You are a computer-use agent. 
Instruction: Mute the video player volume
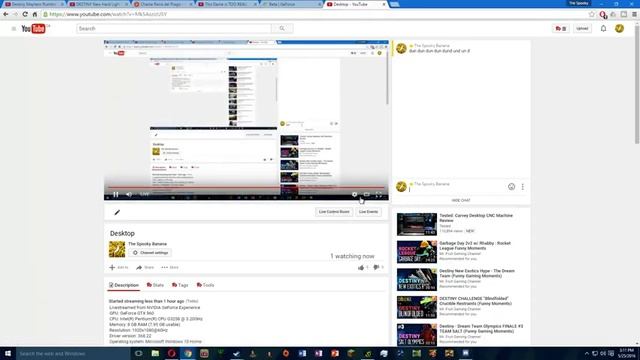click(129, 194)
